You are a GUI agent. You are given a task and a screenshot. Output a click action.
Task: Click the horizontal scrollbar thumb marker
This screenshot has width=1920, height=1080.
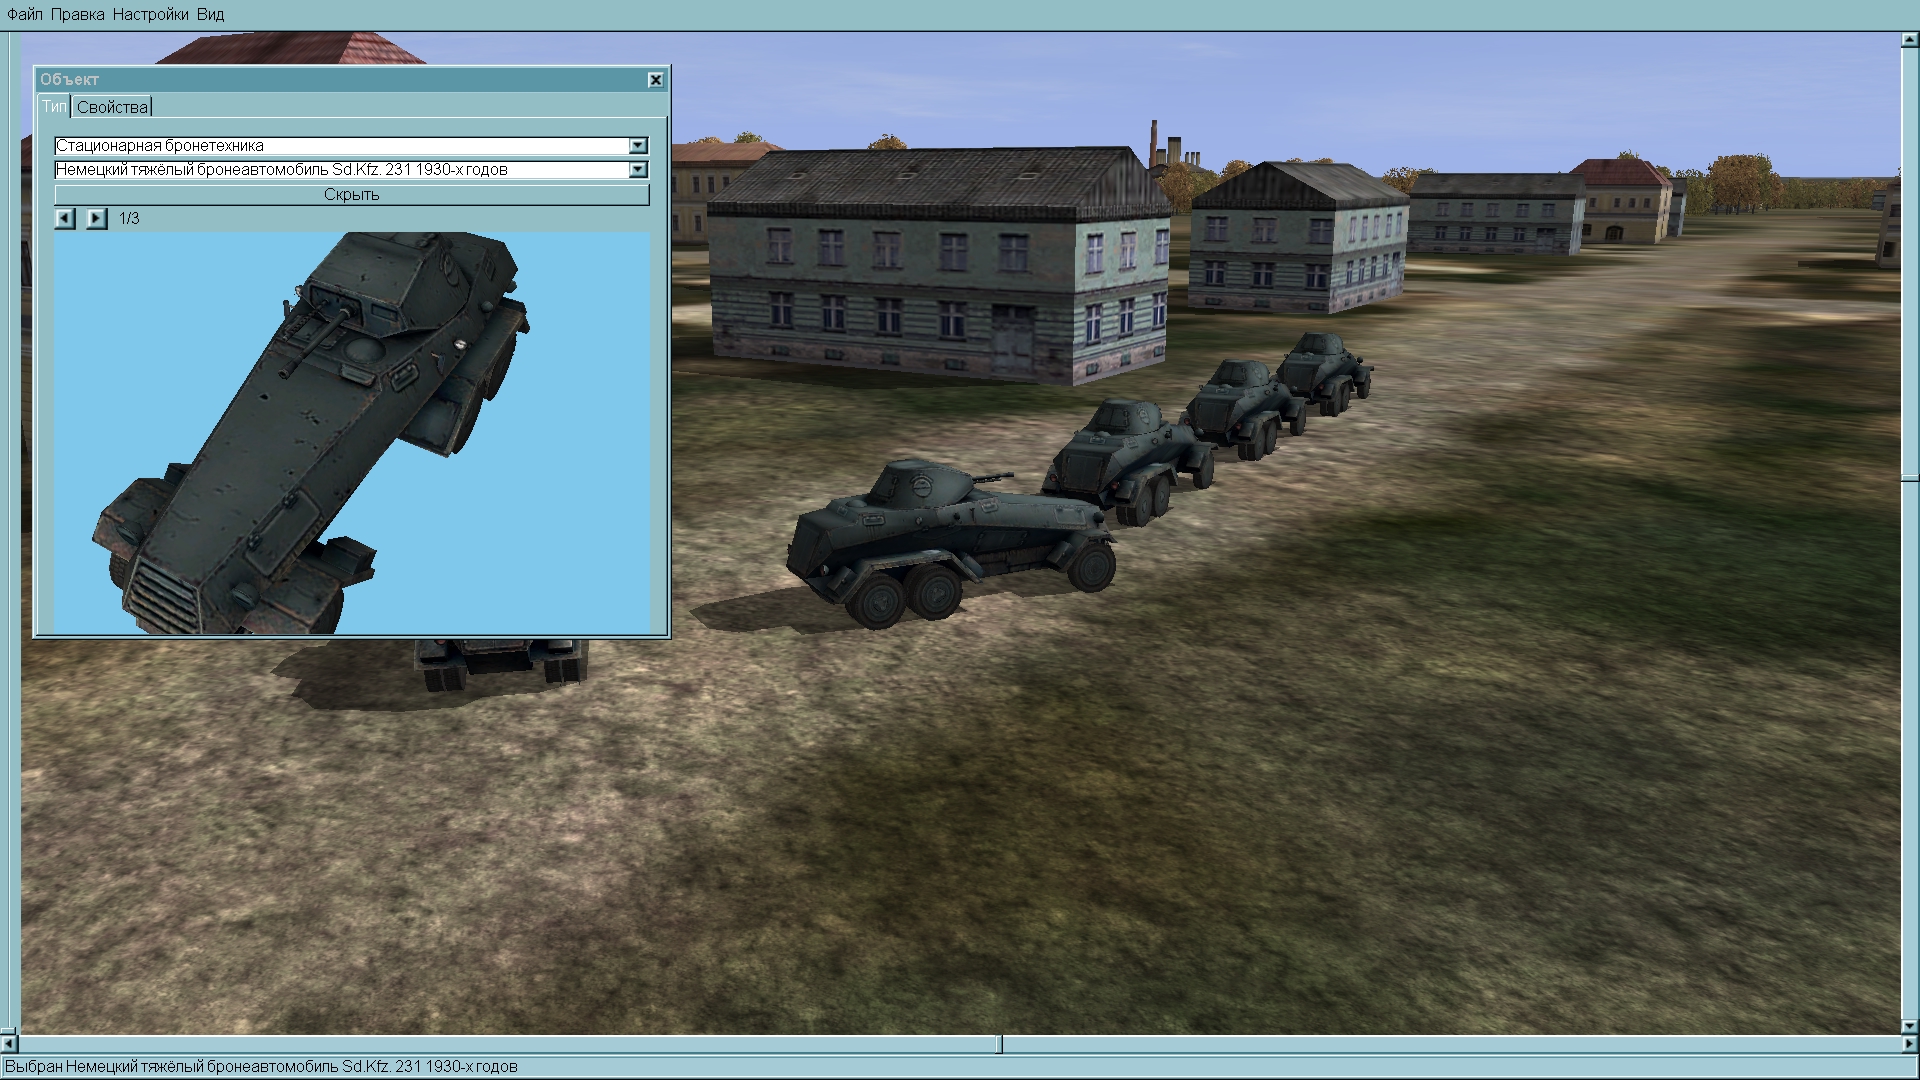coord(999,1044)
